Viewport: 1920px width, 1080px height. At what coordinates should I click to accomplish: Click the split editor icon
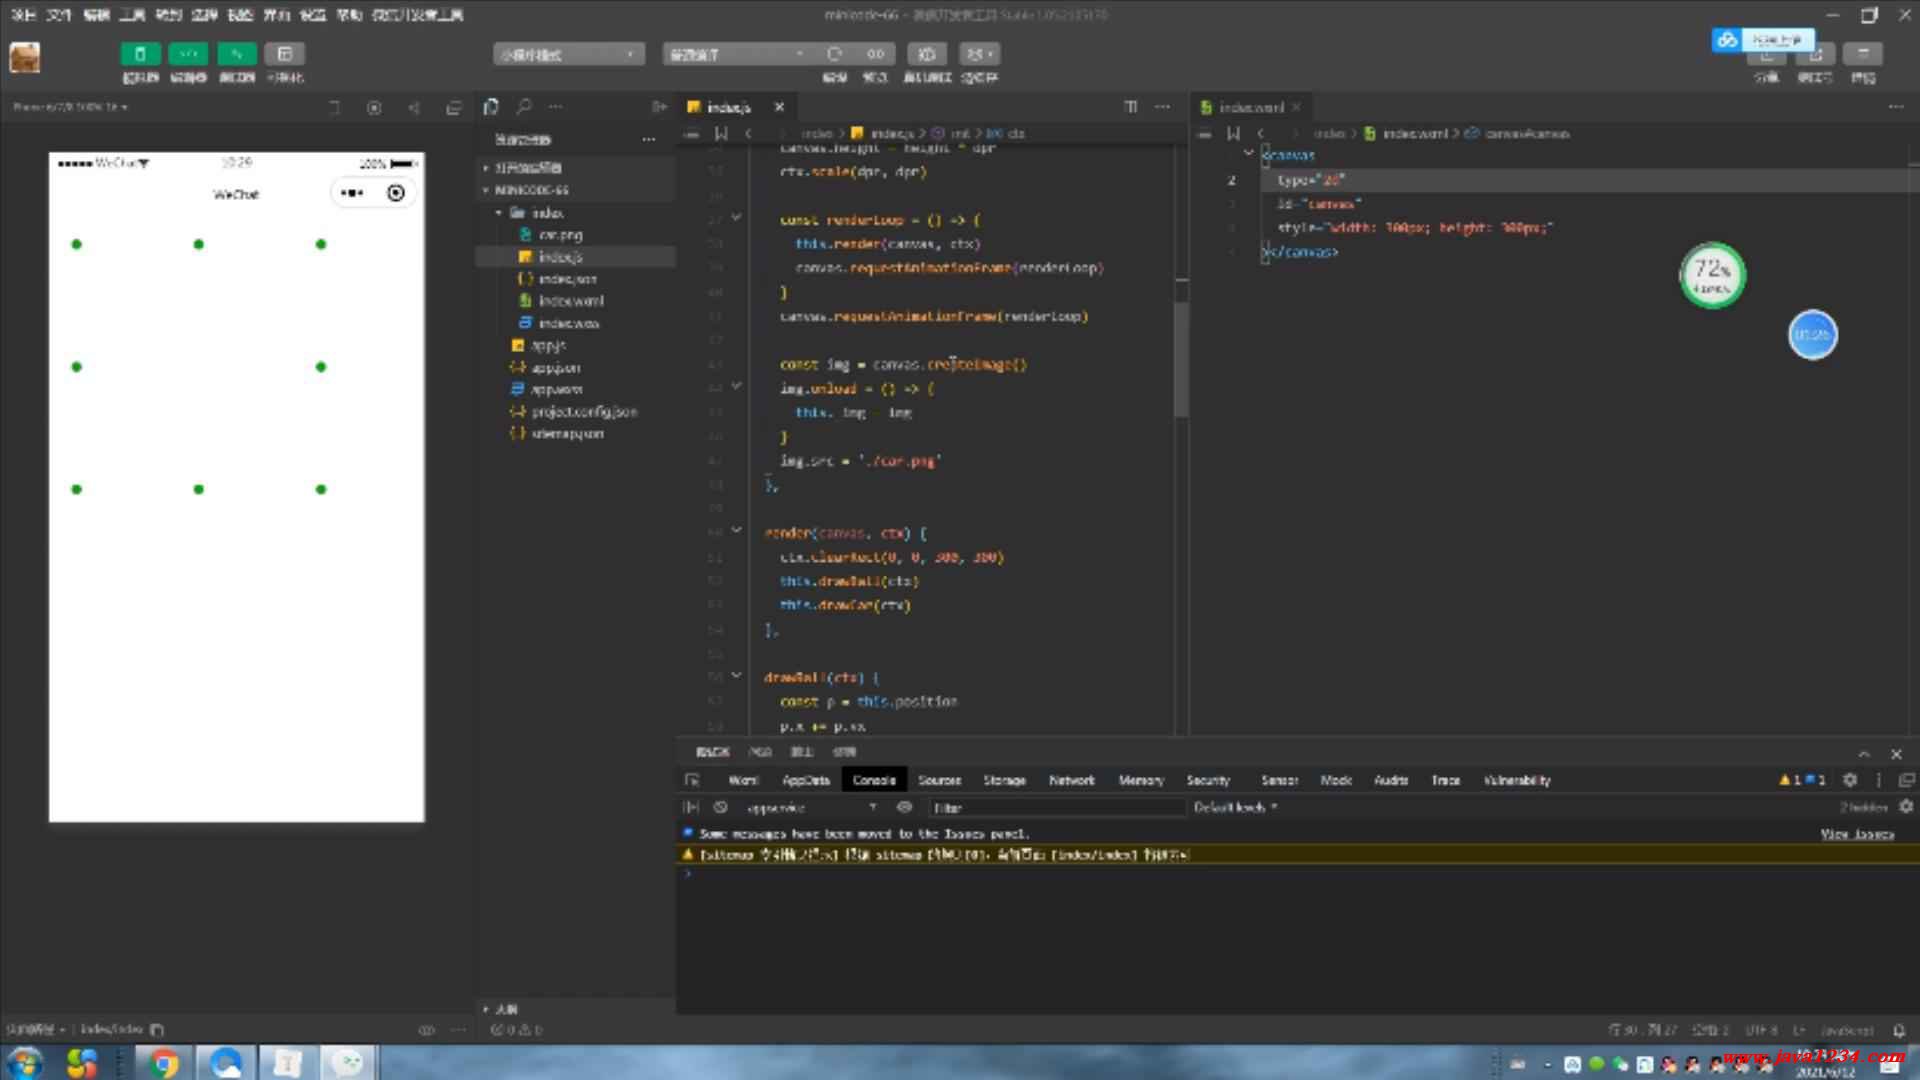click(x=1131, y=107)
